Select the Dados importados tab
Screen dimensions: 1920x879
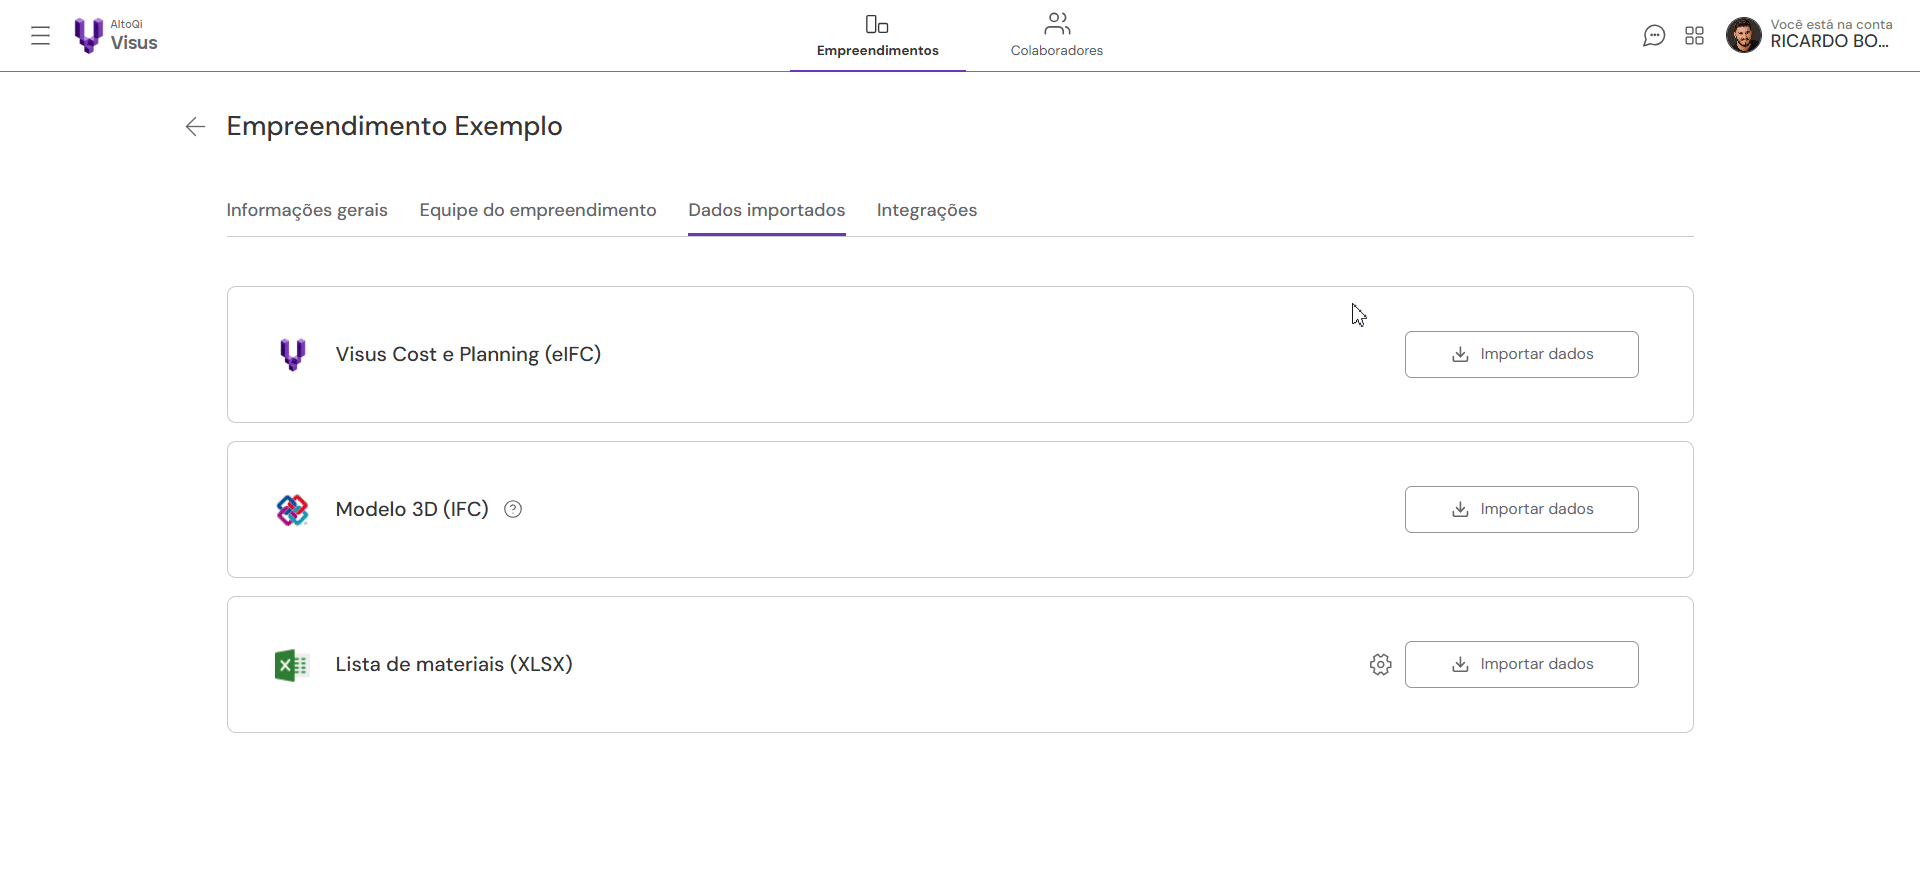(767, 210)
